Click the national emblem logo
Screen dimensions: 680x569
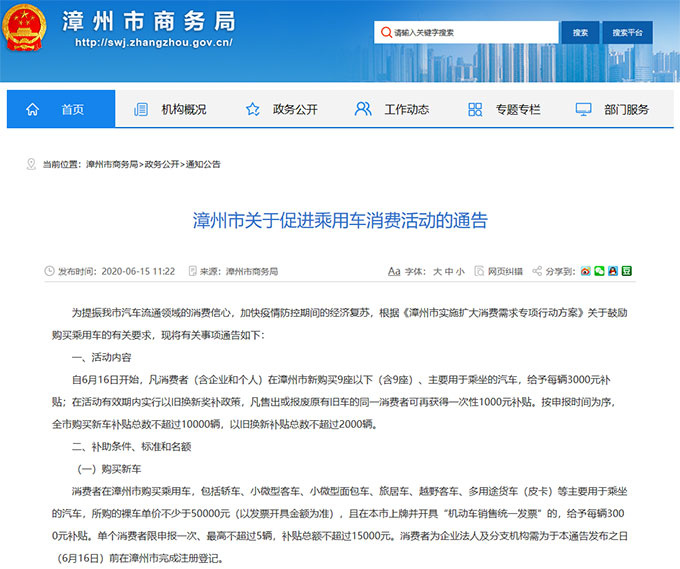24,28
